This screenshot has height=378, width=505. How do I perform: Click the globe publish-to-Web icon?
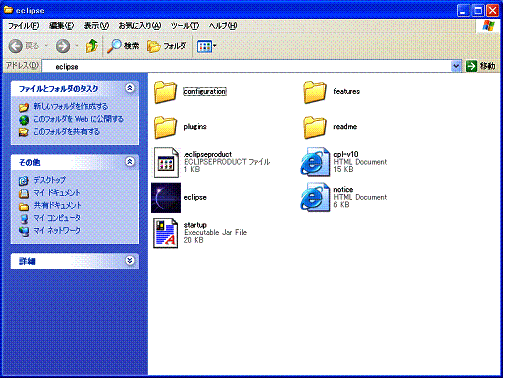24,120
